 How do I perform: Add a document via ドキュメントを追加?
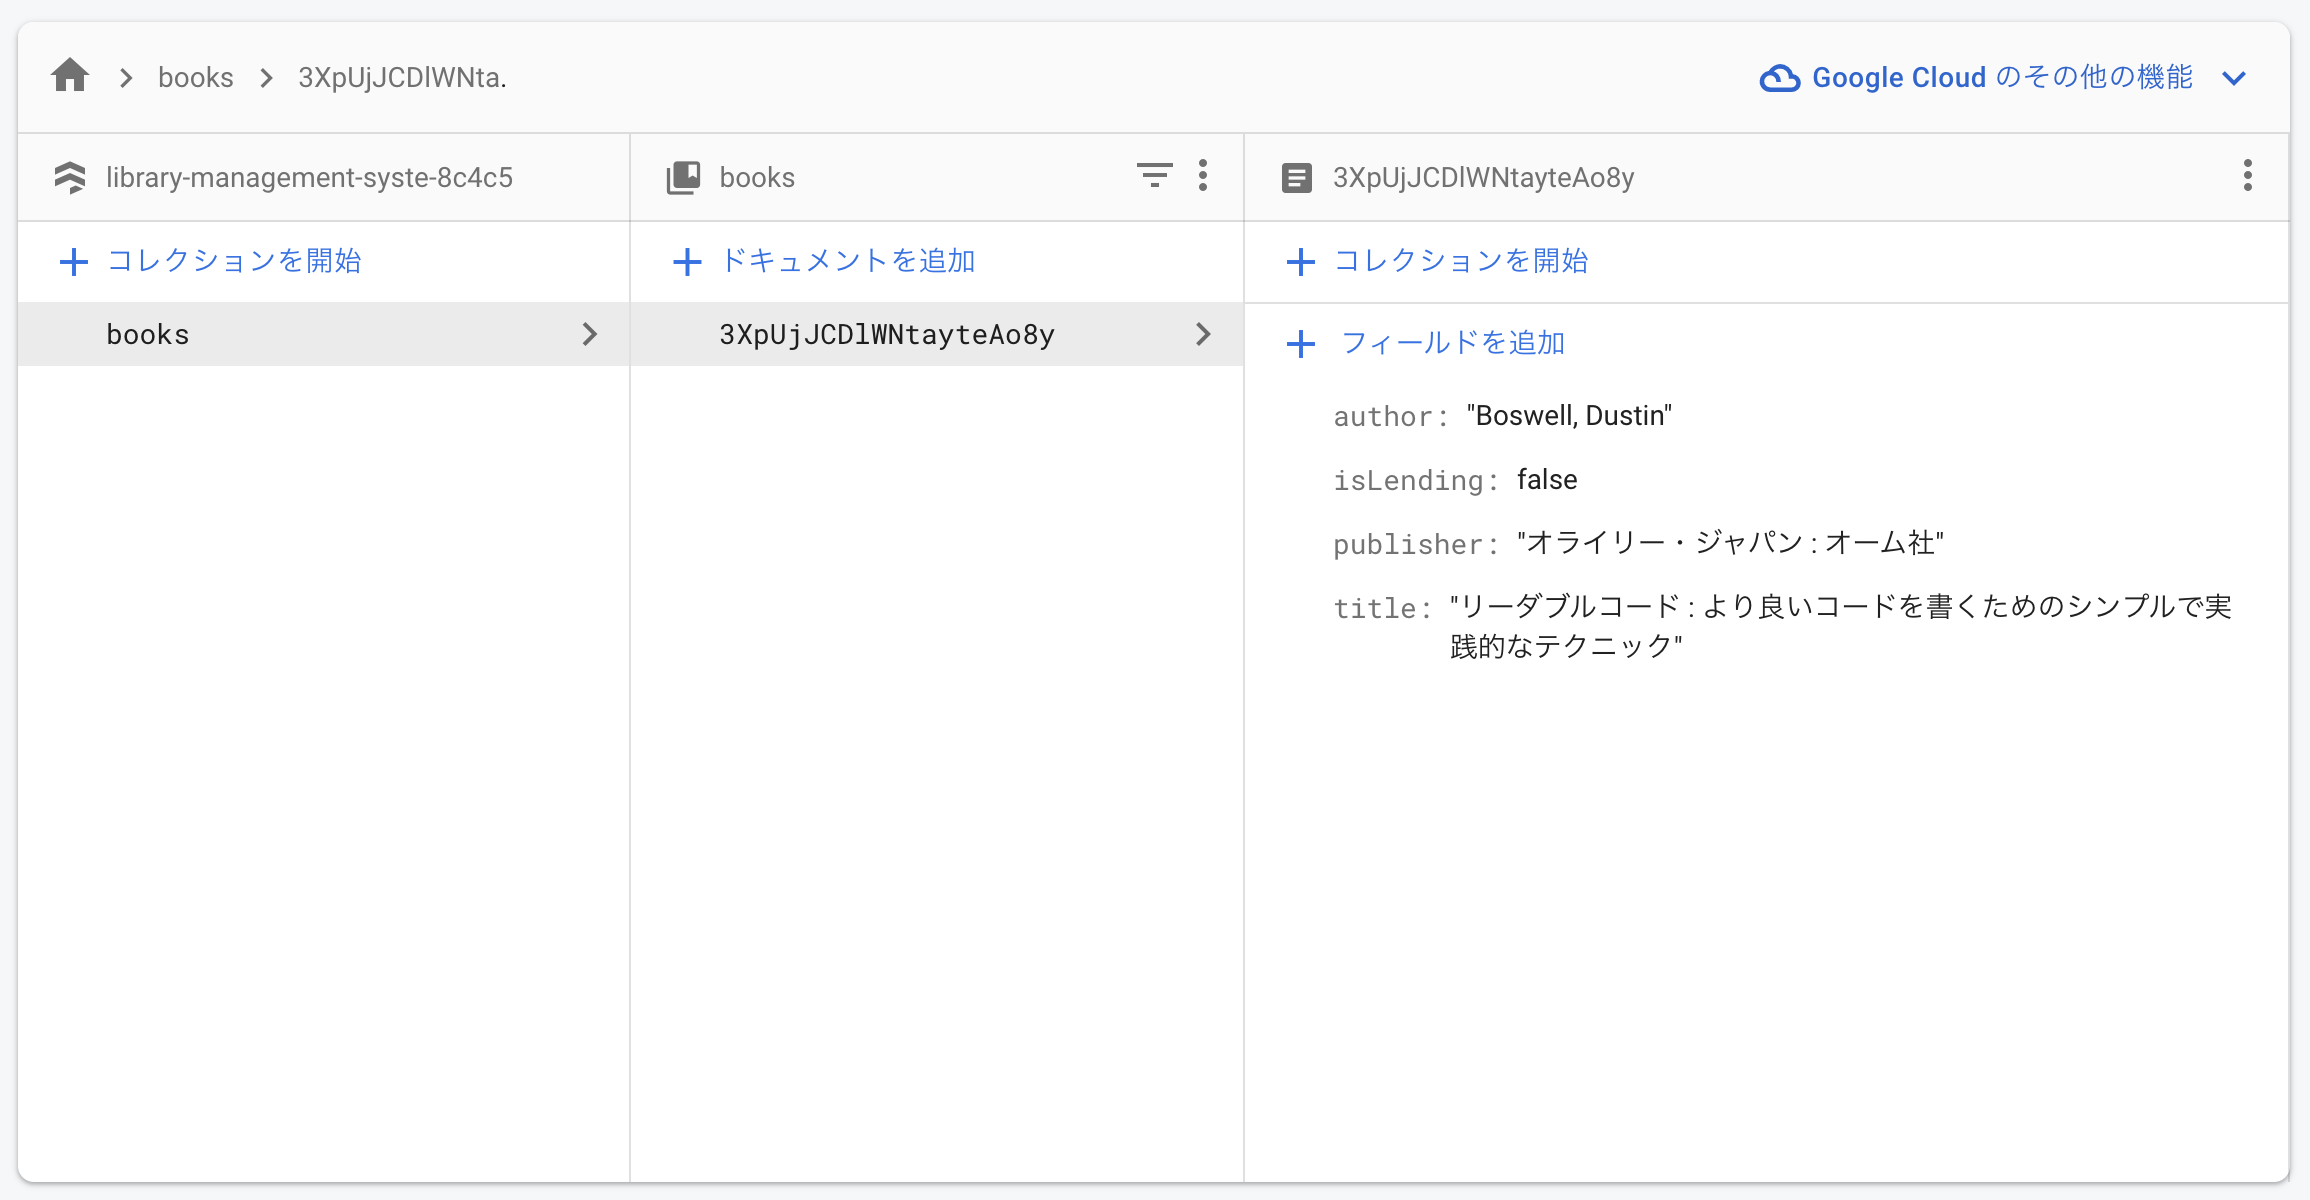[848, 261]
